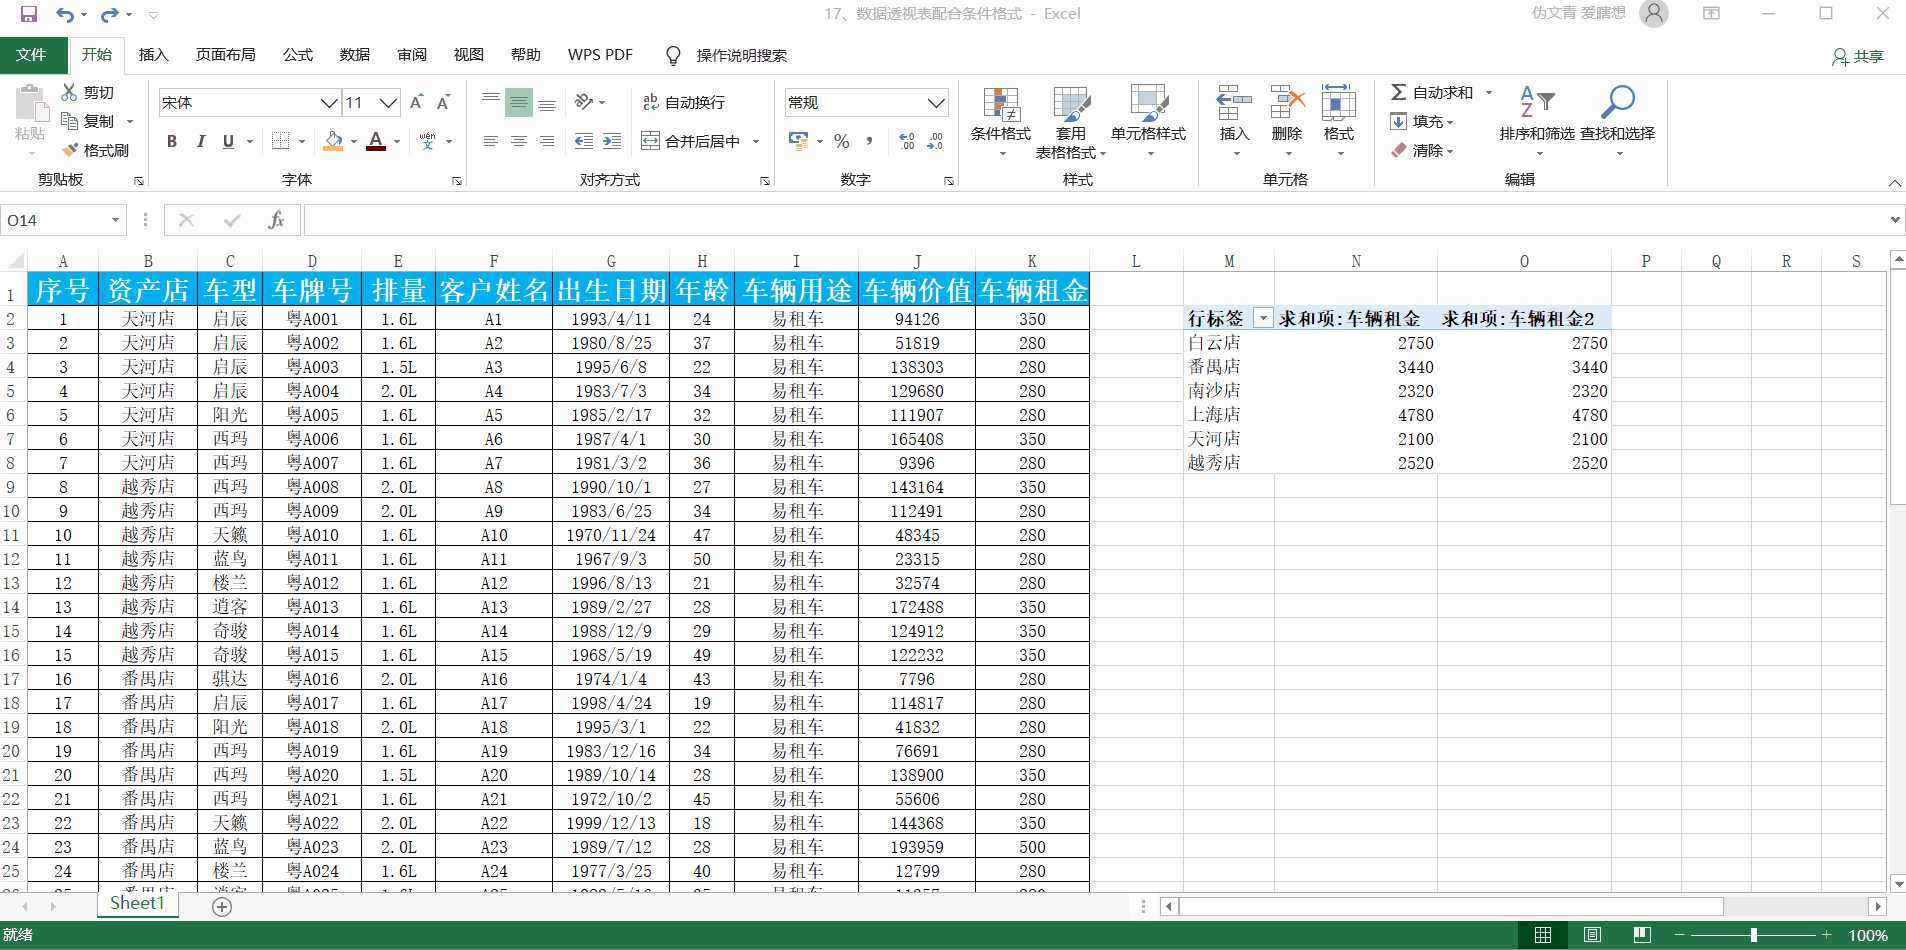This screenshot has height=950, width=1906.
Task: Add a new sheet with plus icon
Action: [222, 906]
